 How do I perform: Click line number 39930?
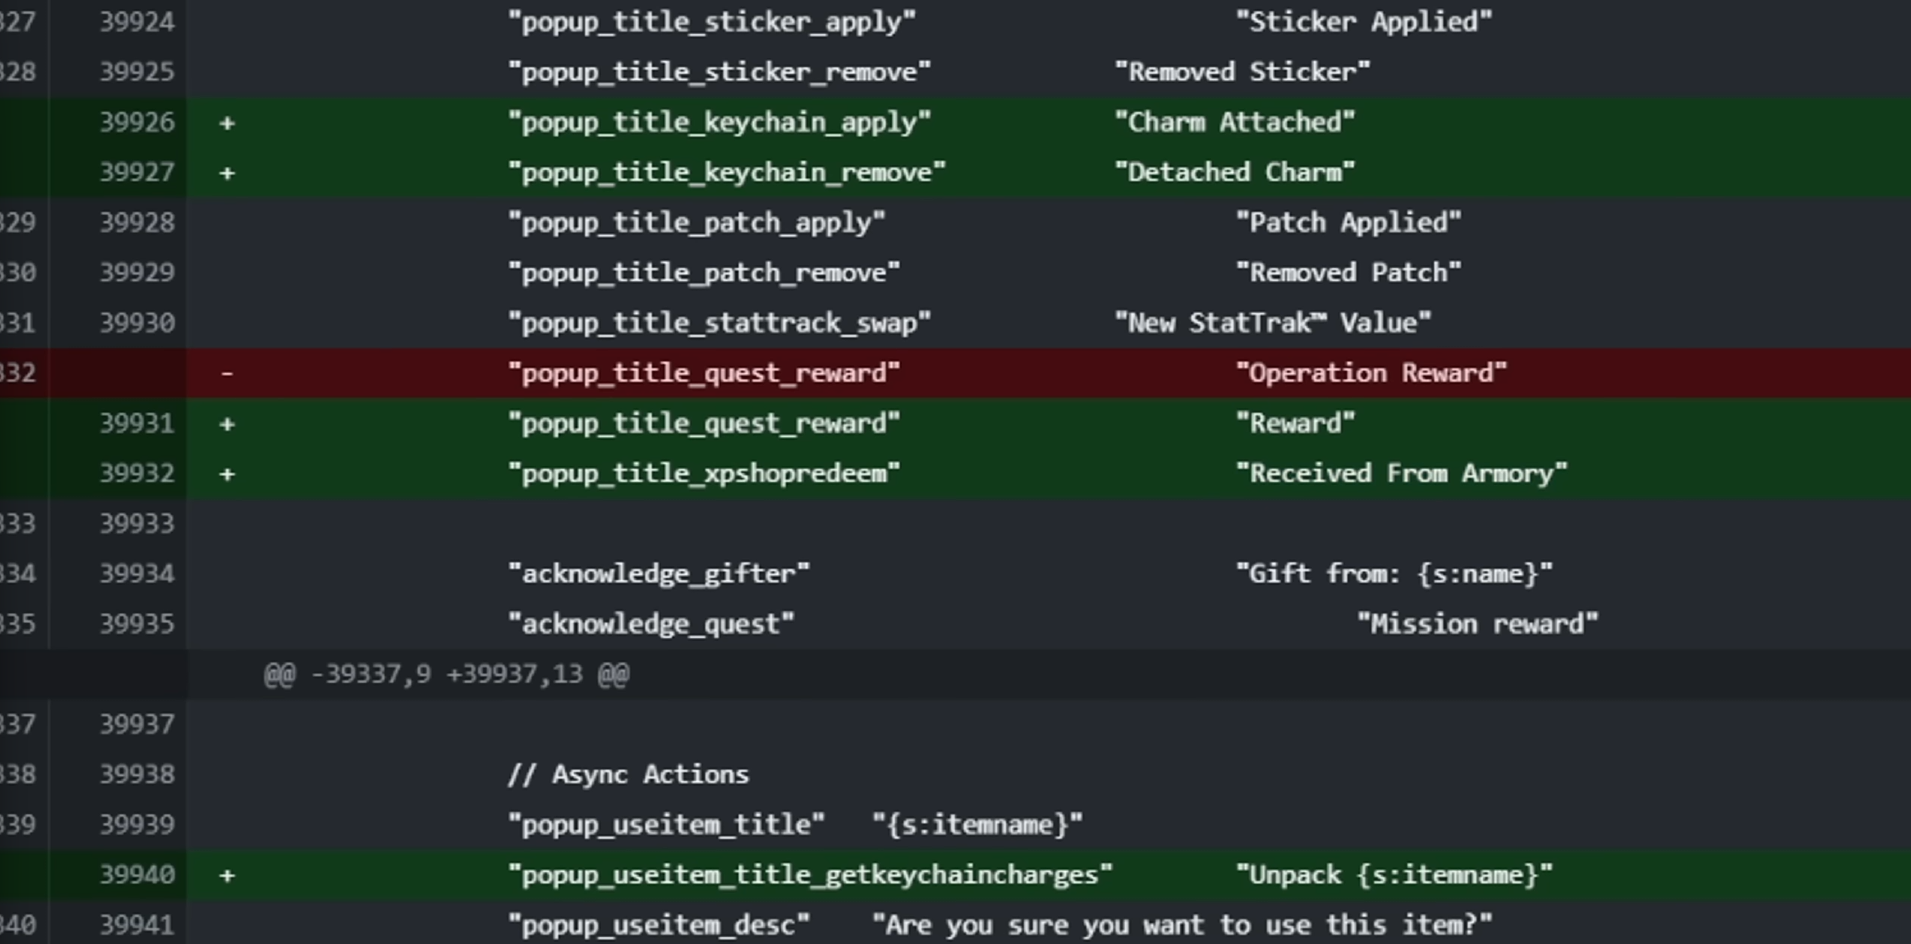pyautogui.click(x=137, y=323)
